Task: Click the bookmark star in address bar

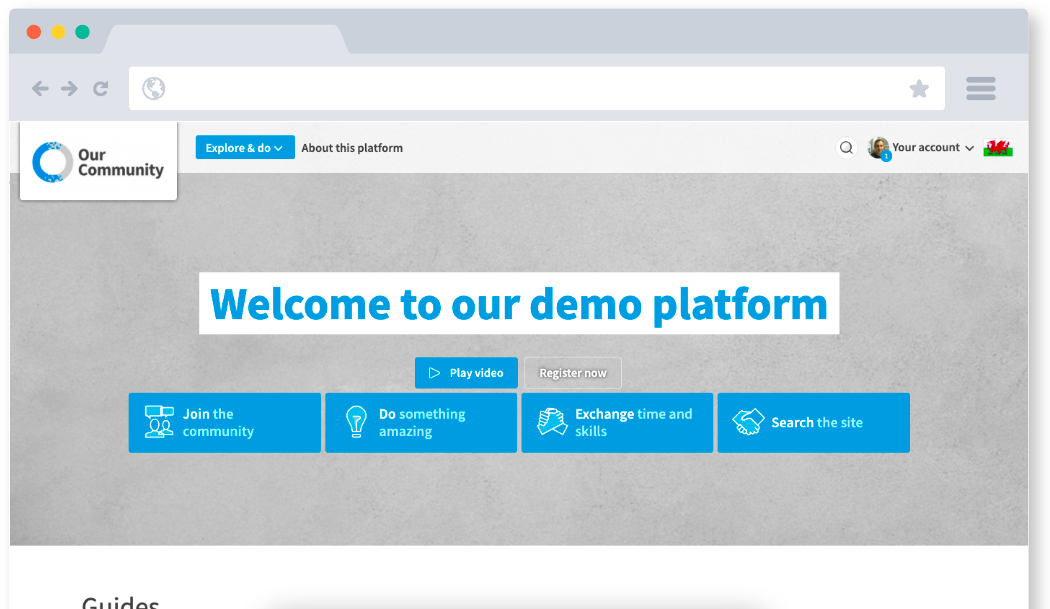Action: [x=919, y=89]
